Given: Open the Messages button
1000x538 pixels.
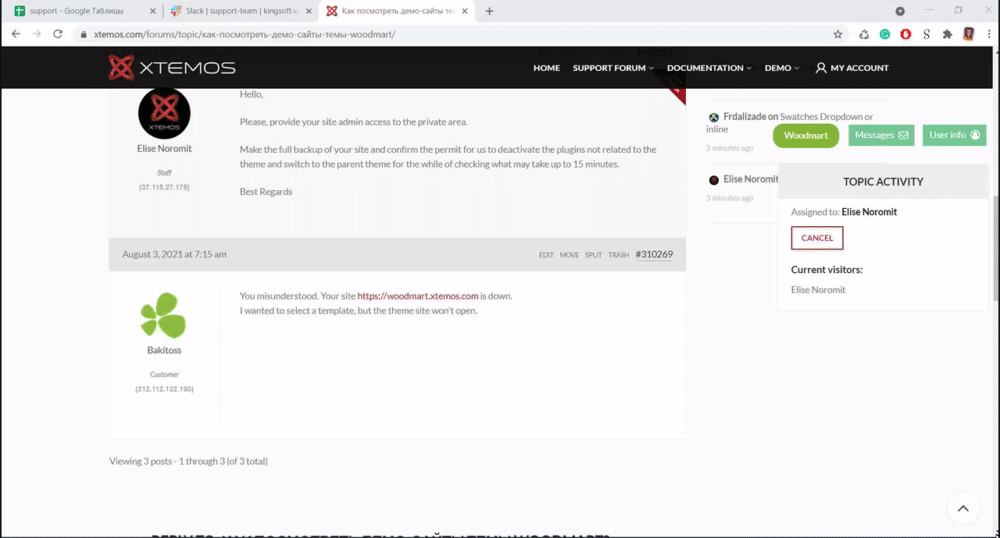Looking at the screenshot, I should tap(881, 135).
